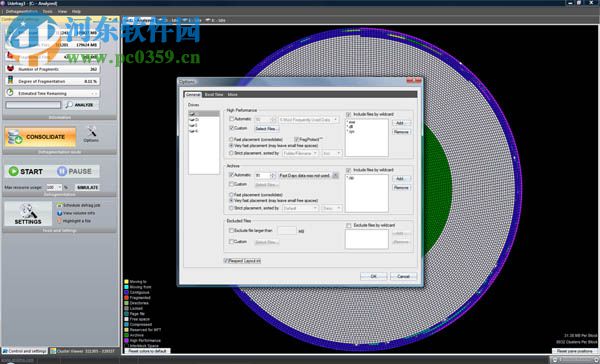Click Number of Fragments icon
The height and width of the screenshot is (364, 600).
coord(10,69)
